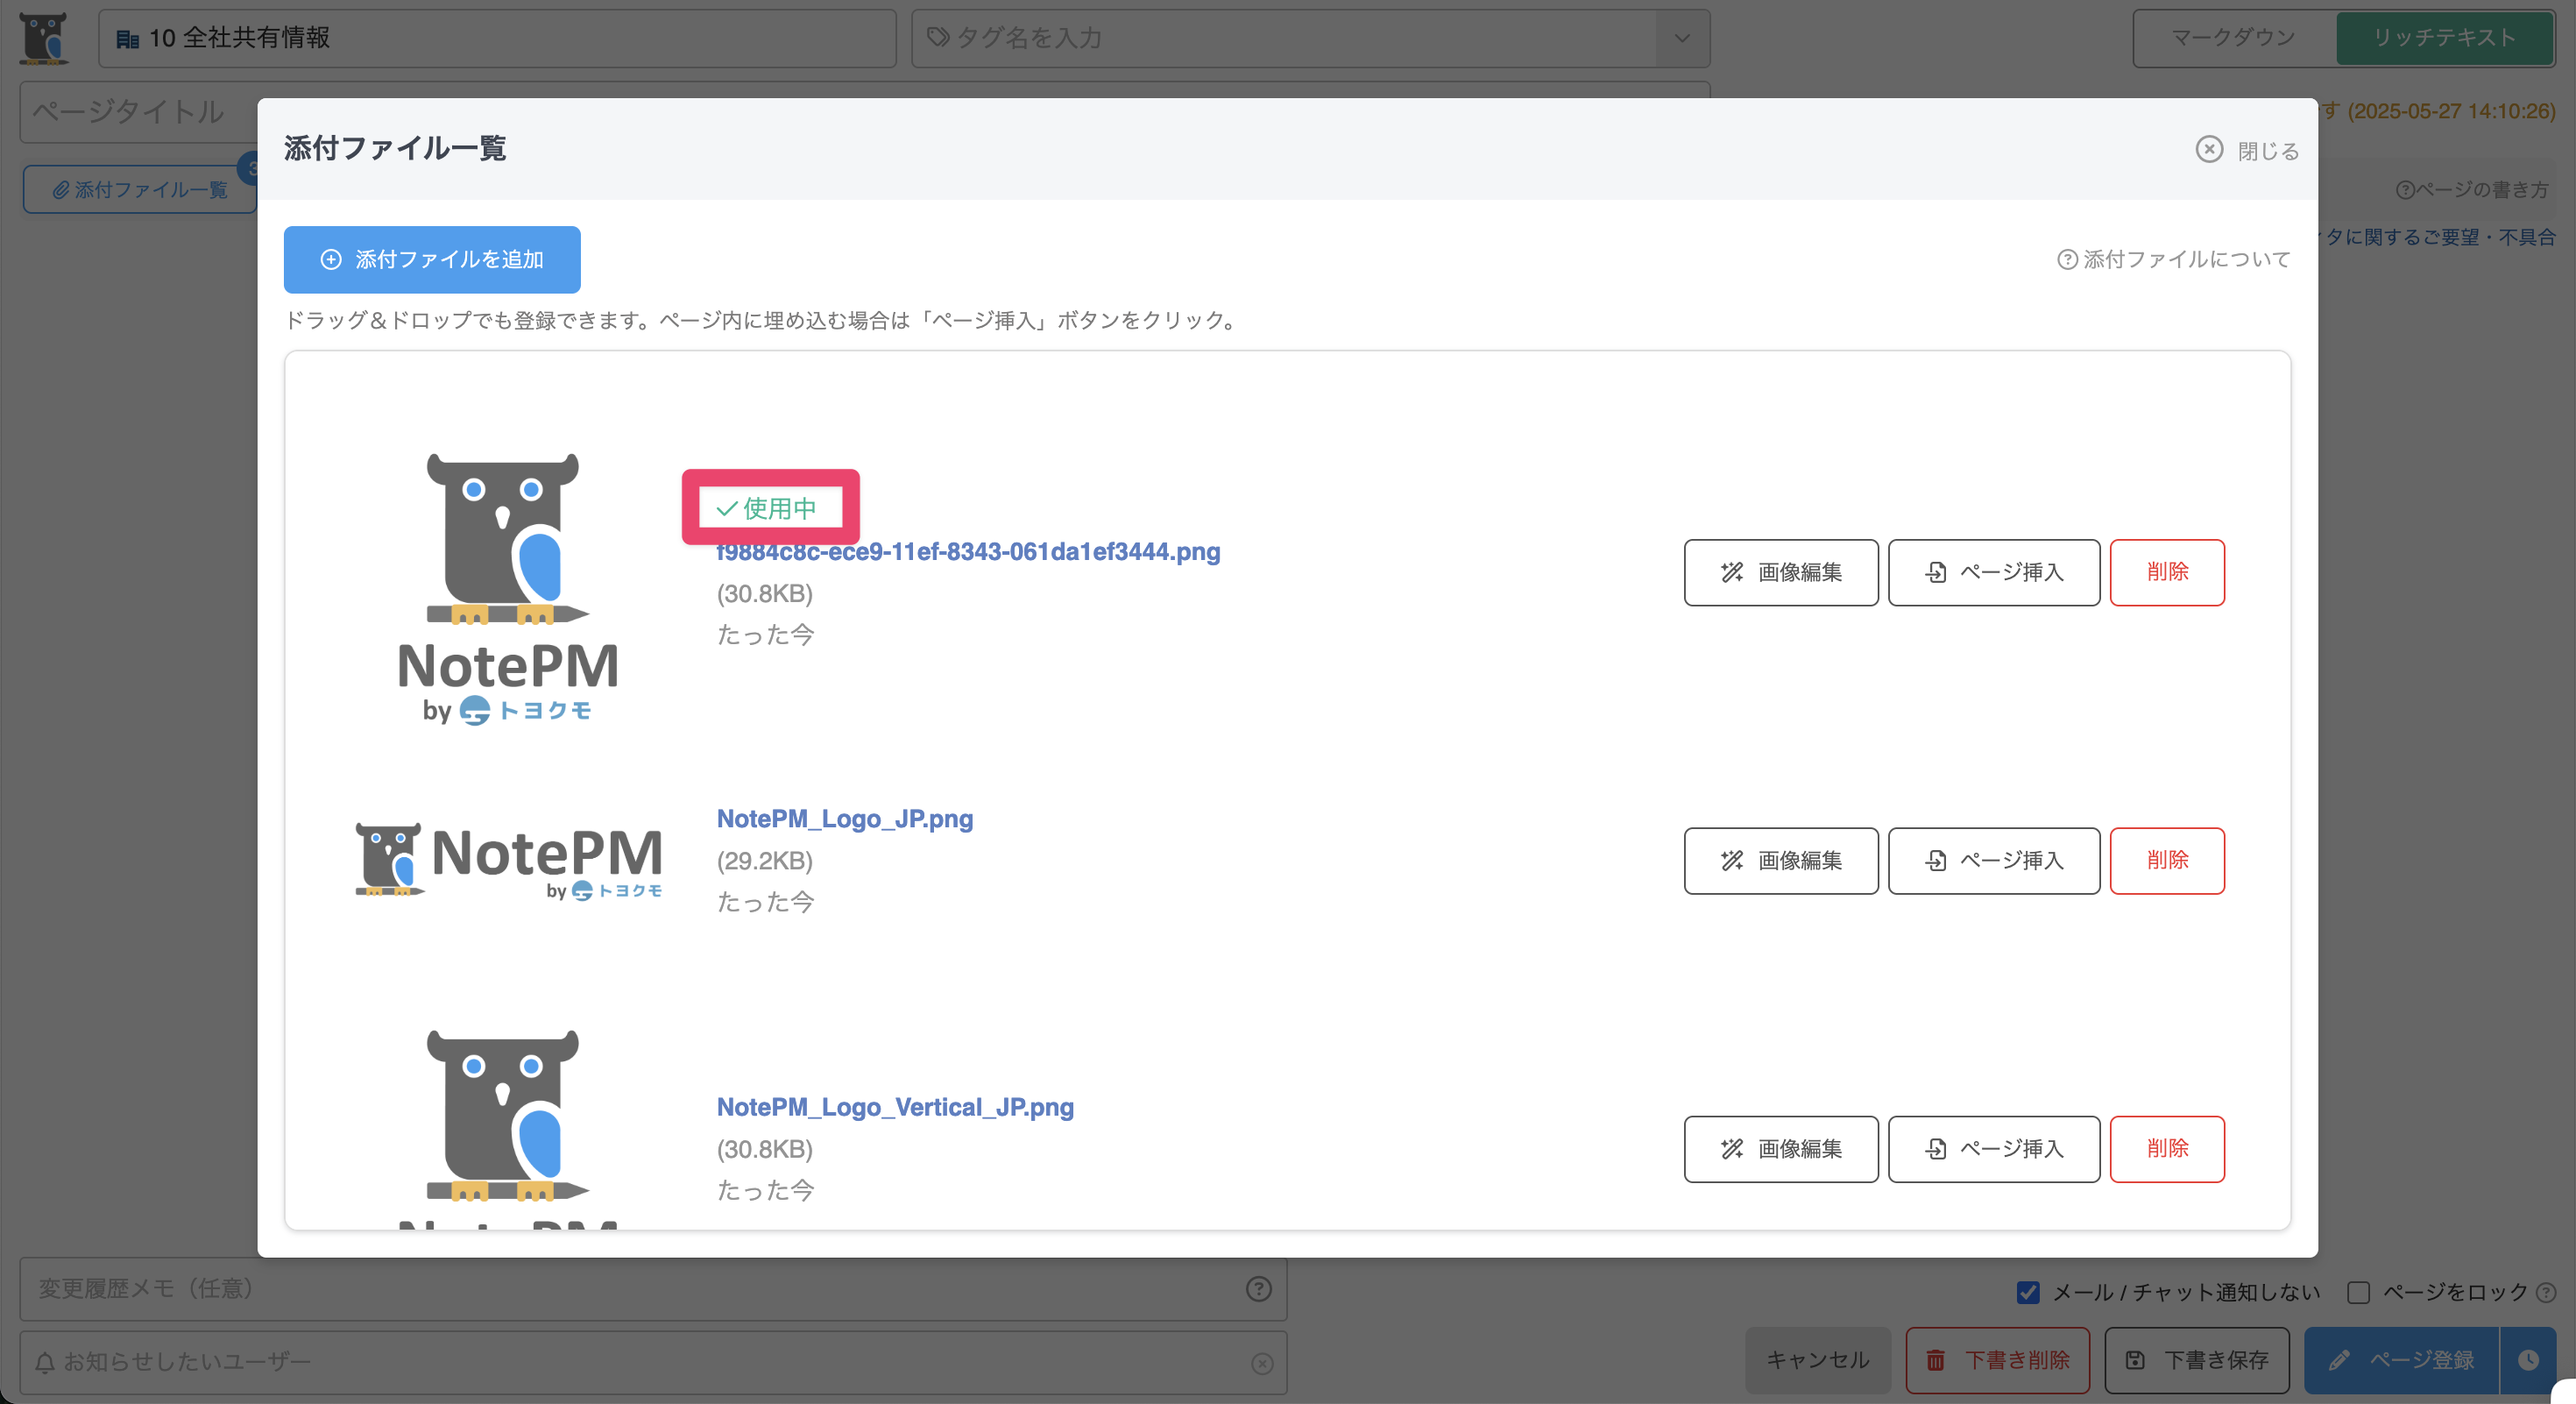
Task: Click the Add attachment file button
Action: pos(432,260)
